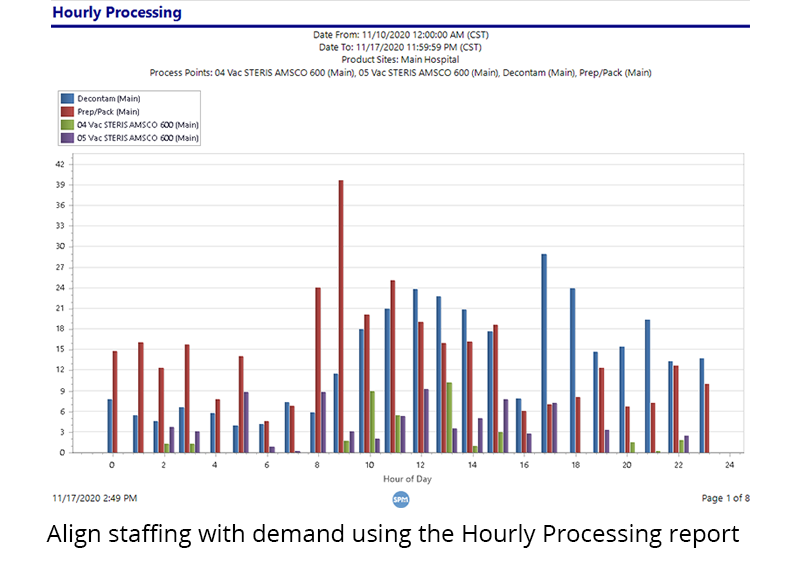Click the y-axis value 42
This screenshot has height=581, width=800.
pyautogui.click(x=60, y=164)
